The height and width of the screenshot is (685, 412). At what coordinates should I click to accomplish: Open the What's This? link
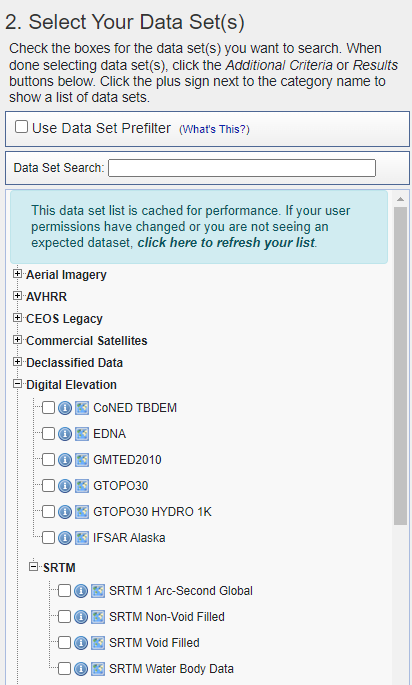[x=214, y=129]
